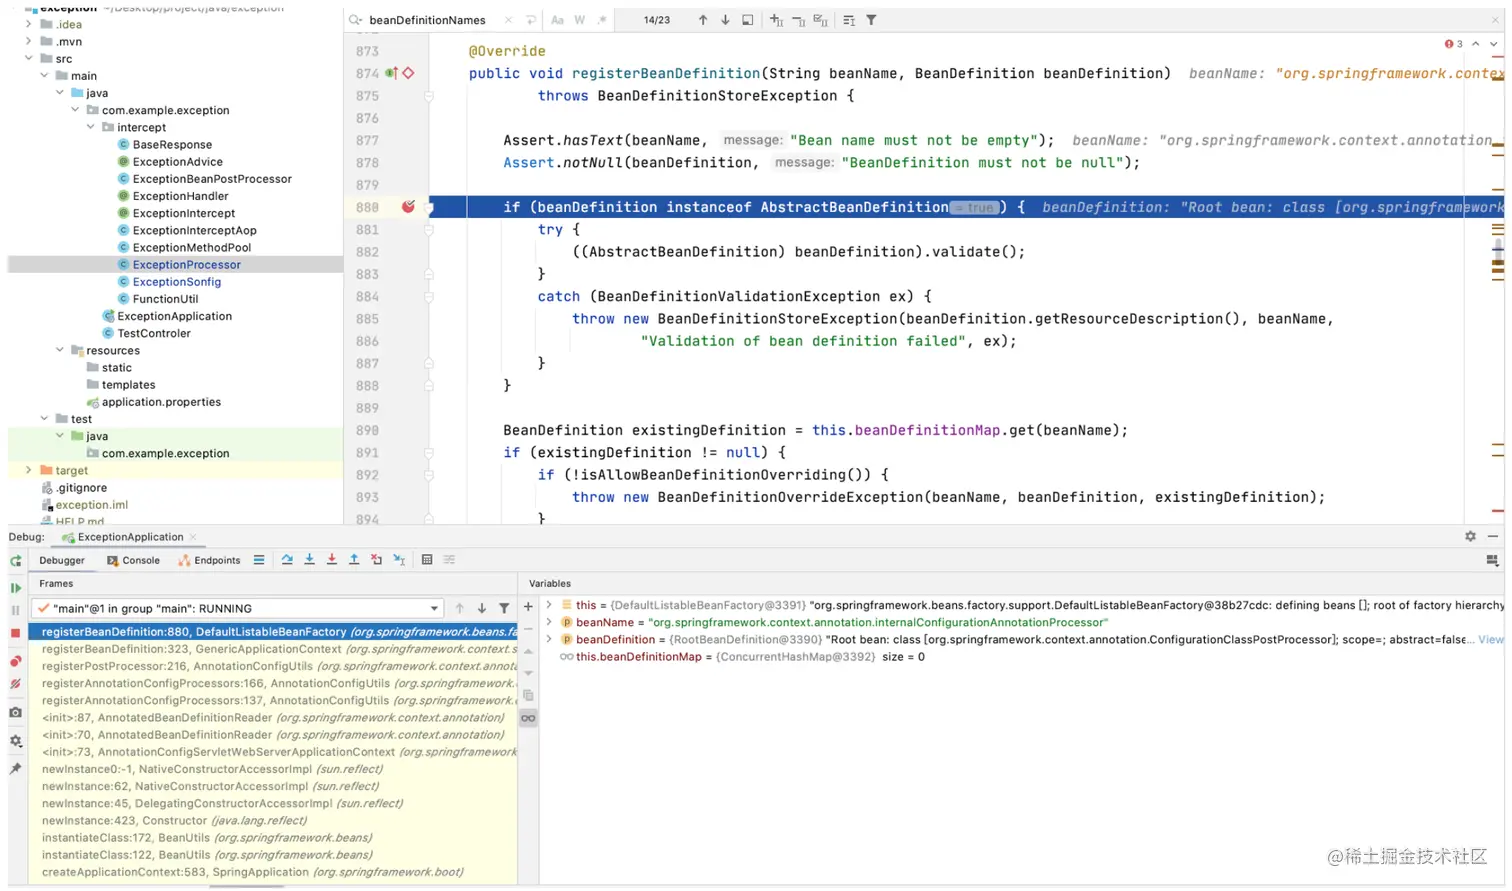Click the beanDefinitionNames search input field
This screenshot has width=1512, height=891.
(x=430, y=20)
